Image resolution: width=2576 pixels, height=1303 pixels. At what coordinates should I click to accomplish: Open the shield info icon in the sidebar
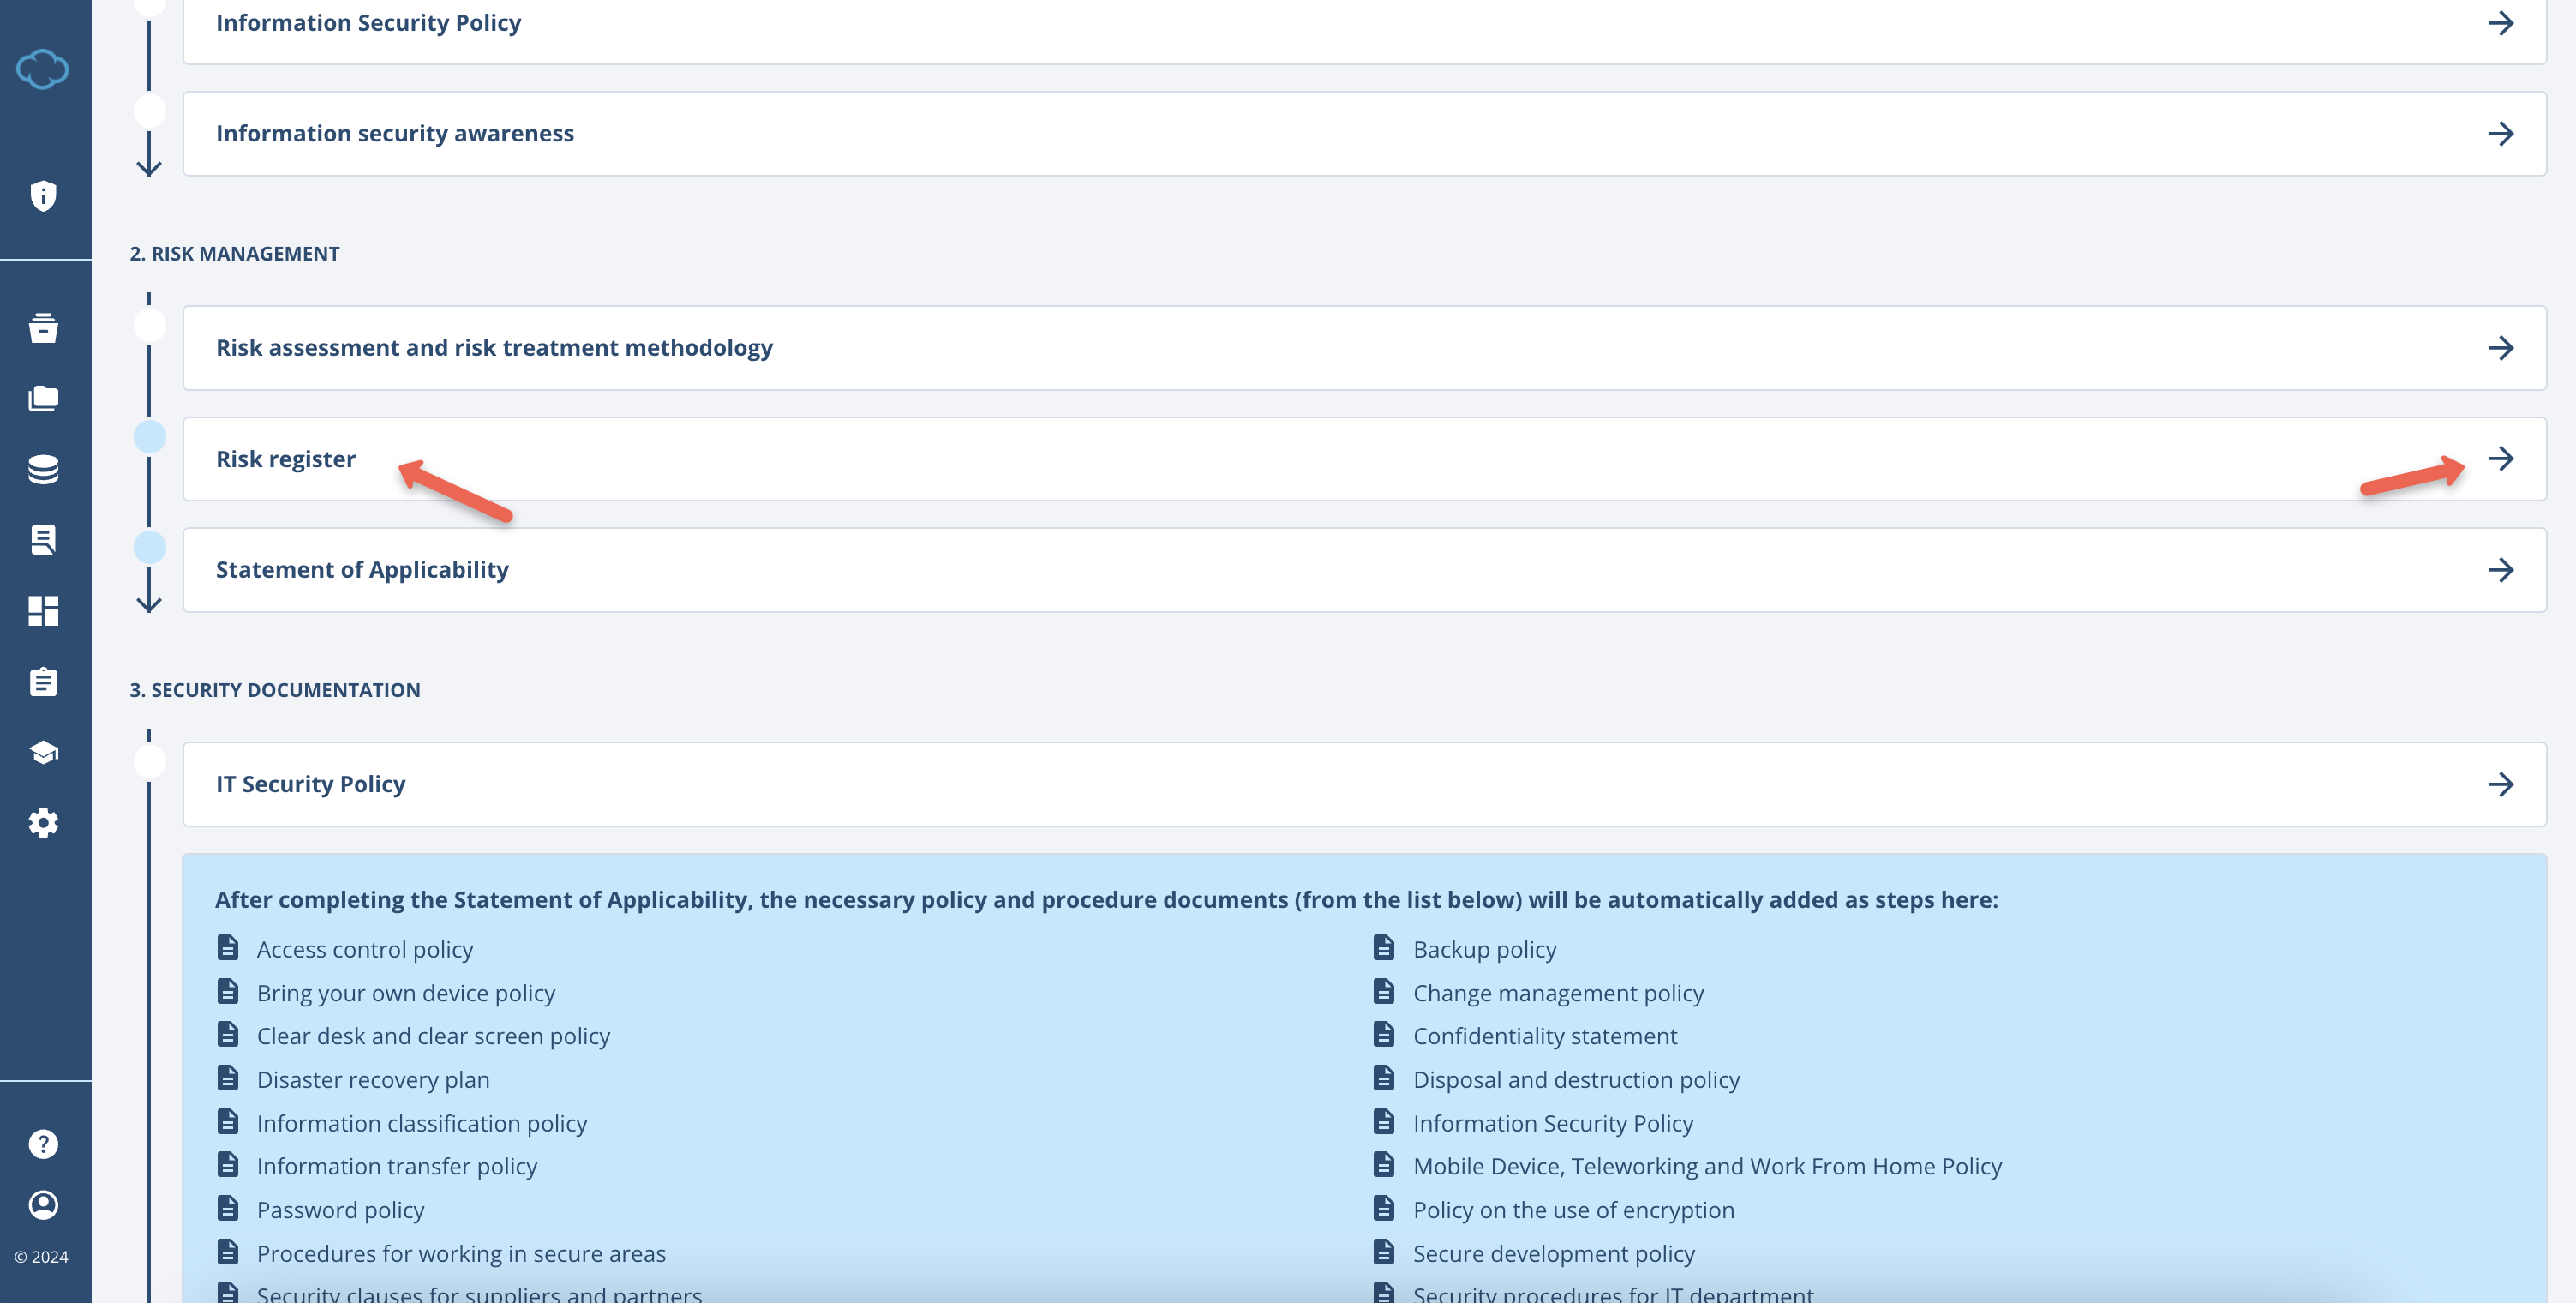point(44,196)
